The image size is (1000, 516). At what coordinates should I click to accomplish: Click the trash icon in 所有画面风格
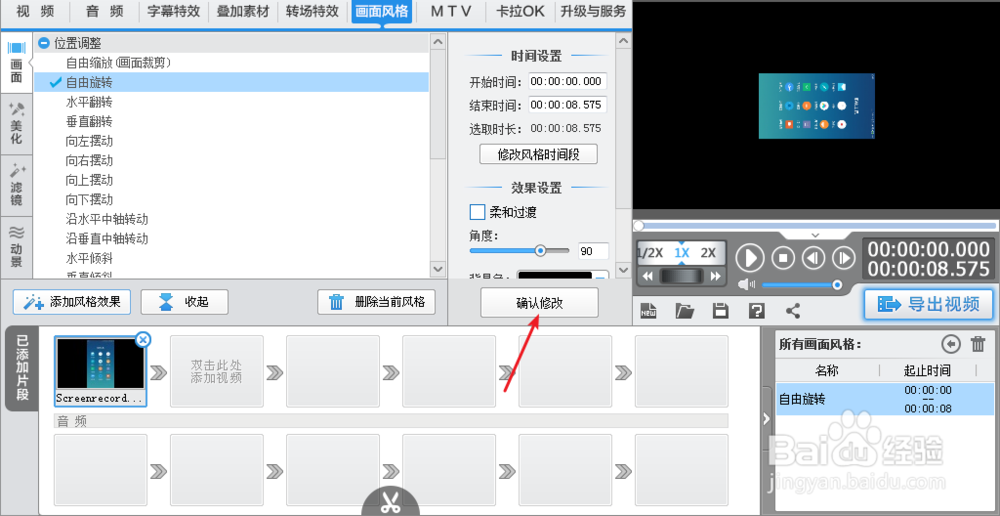(x=978, y=344)
